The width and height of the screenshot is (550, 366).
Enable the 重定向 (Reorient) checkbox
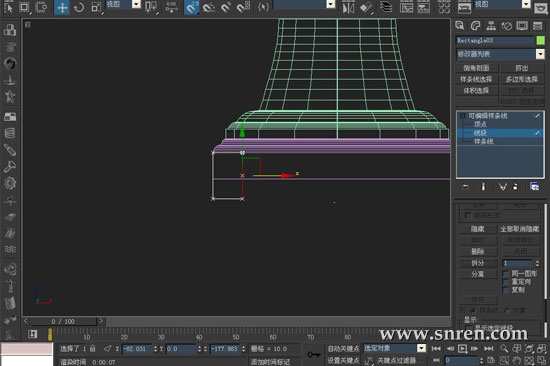coord(505,282)
